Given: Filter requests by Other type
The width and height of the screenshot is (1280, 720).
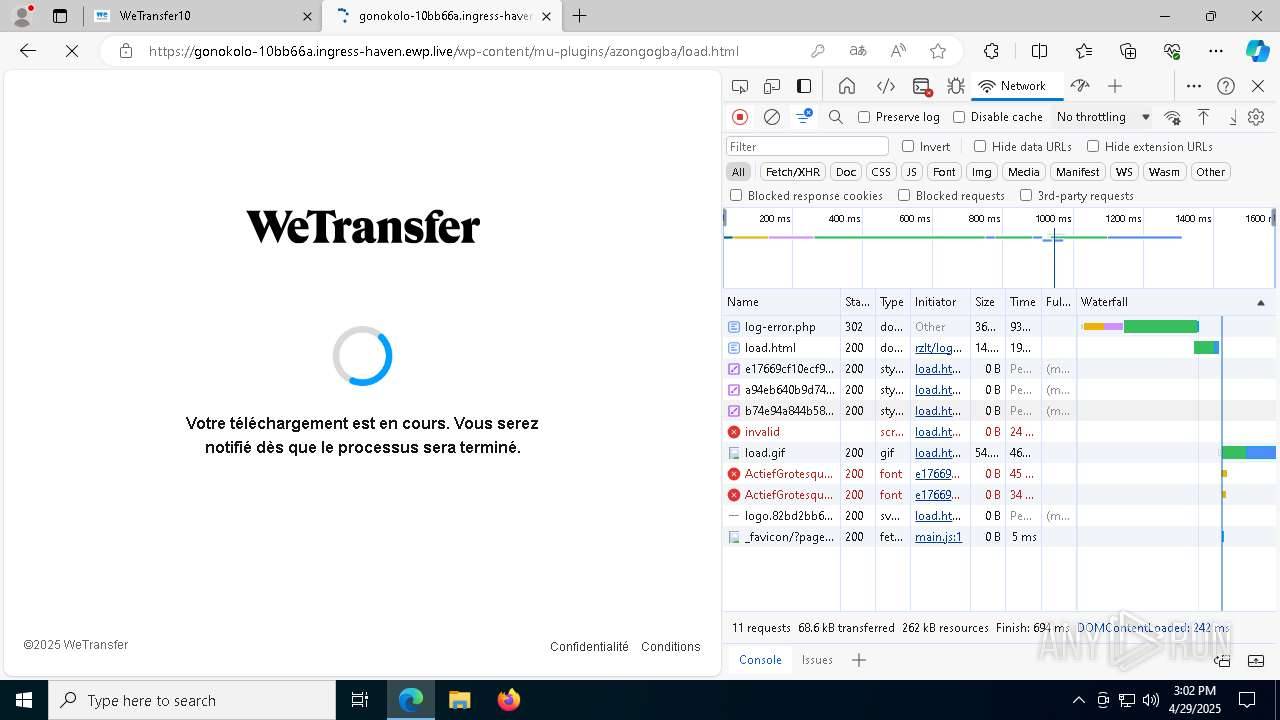Looking at the screenshot, I should 1210,172.
